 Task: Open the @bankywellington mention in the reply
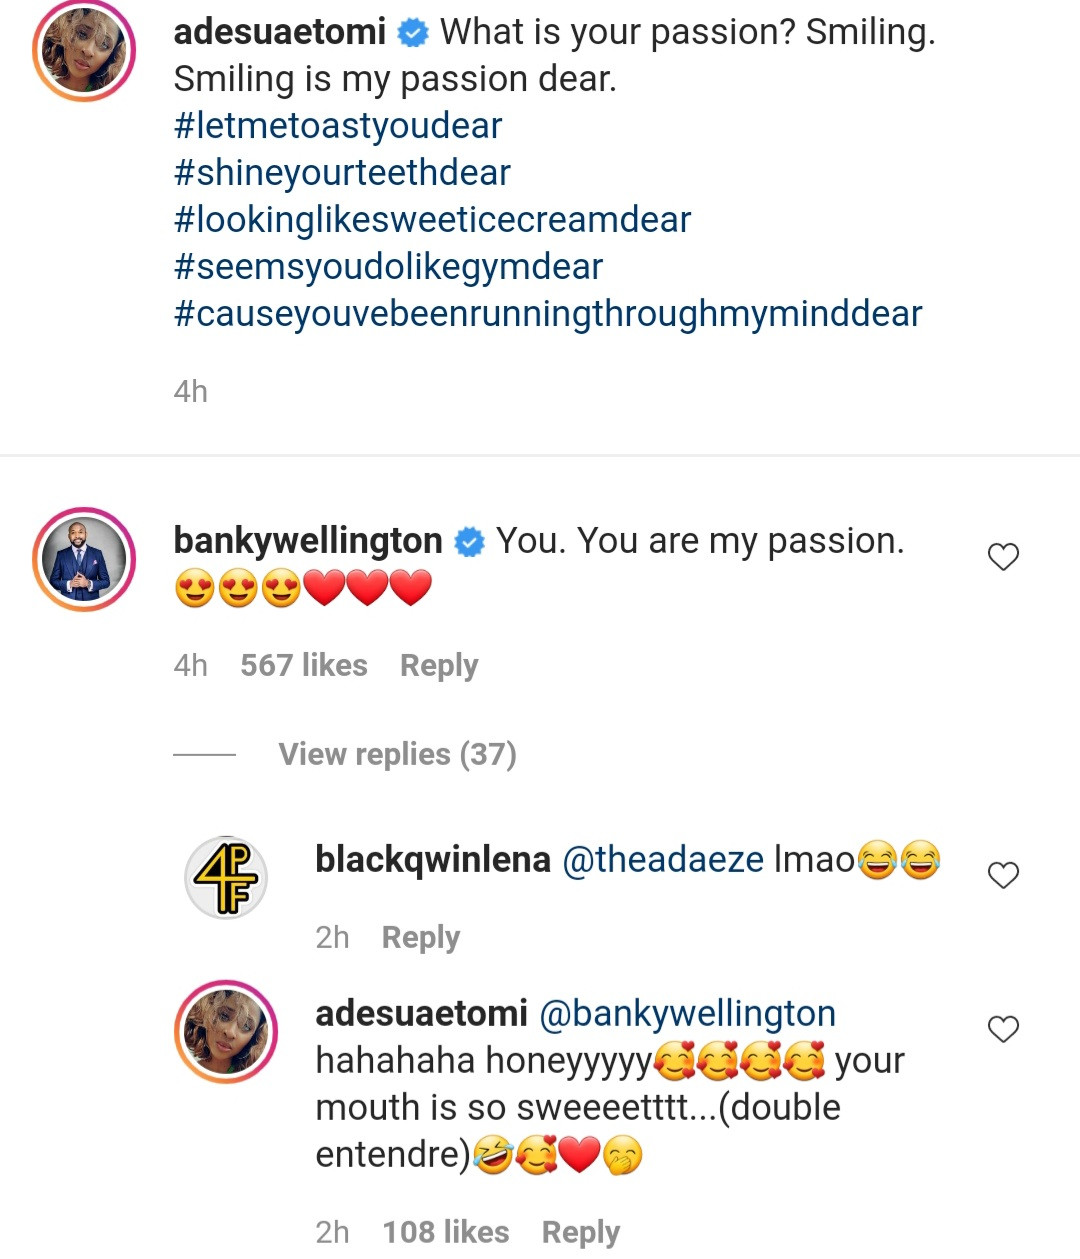(x=687, y=1014)
